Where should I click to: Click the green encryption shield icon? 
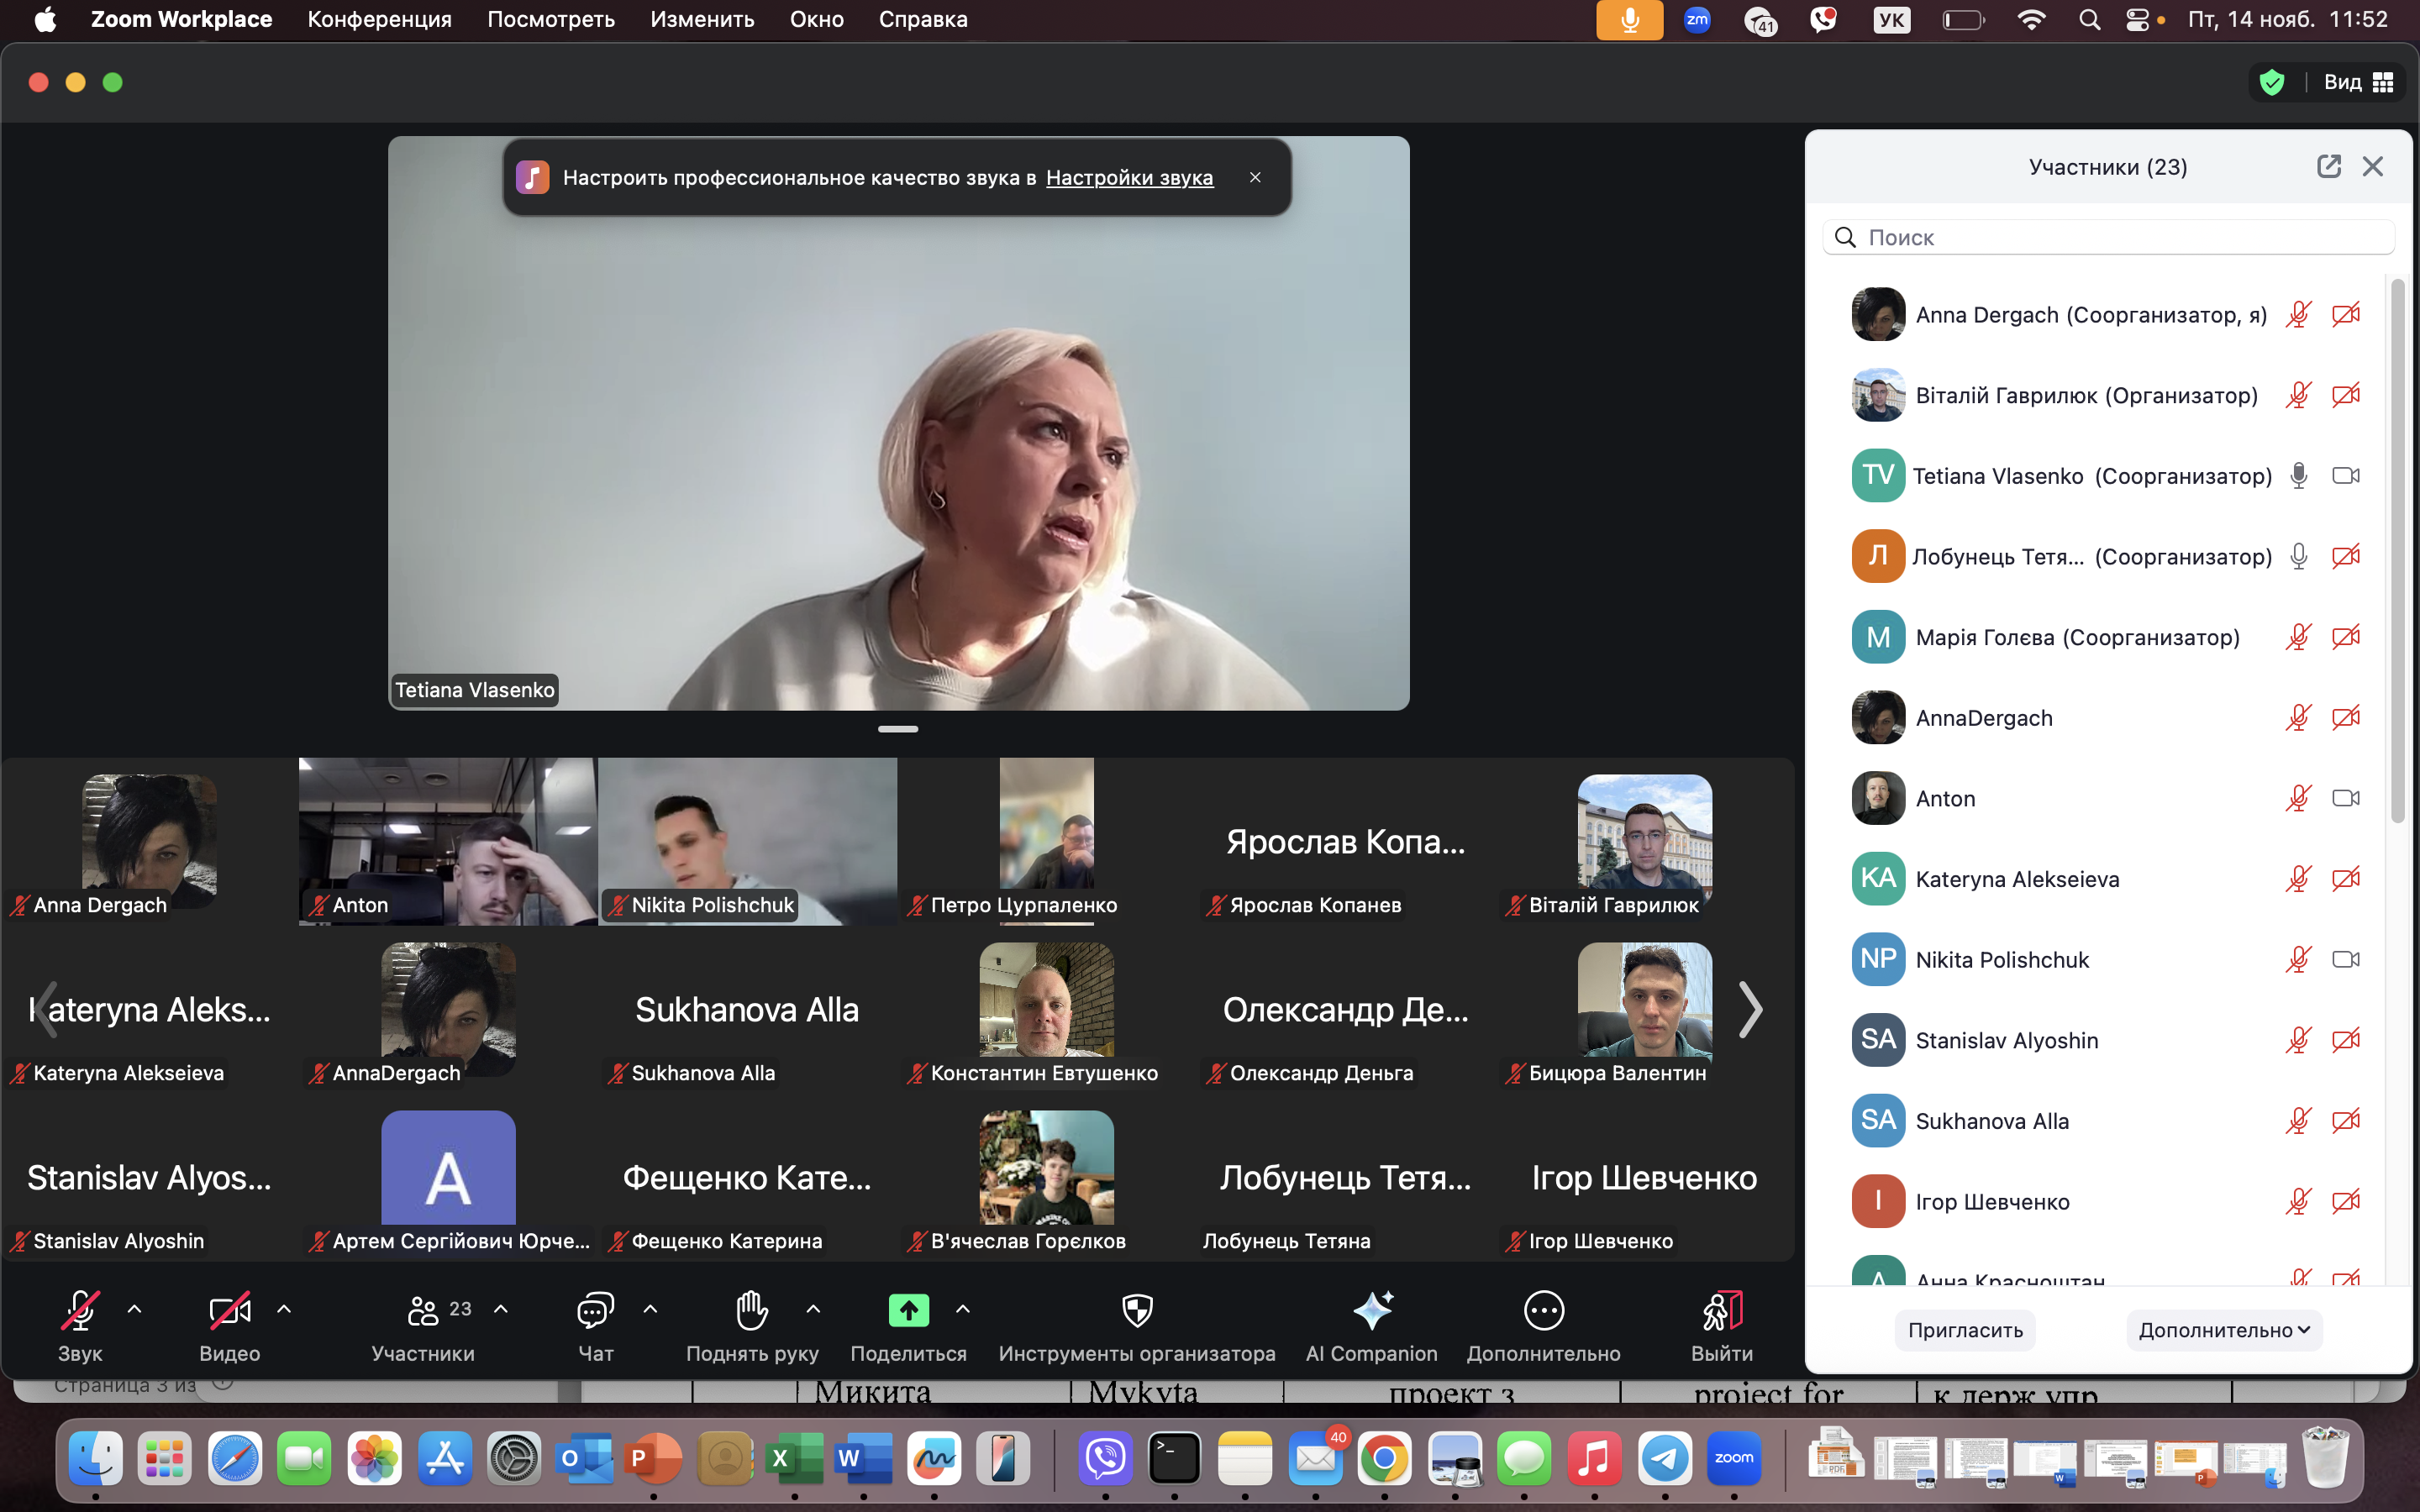(x=2272, y=82)
